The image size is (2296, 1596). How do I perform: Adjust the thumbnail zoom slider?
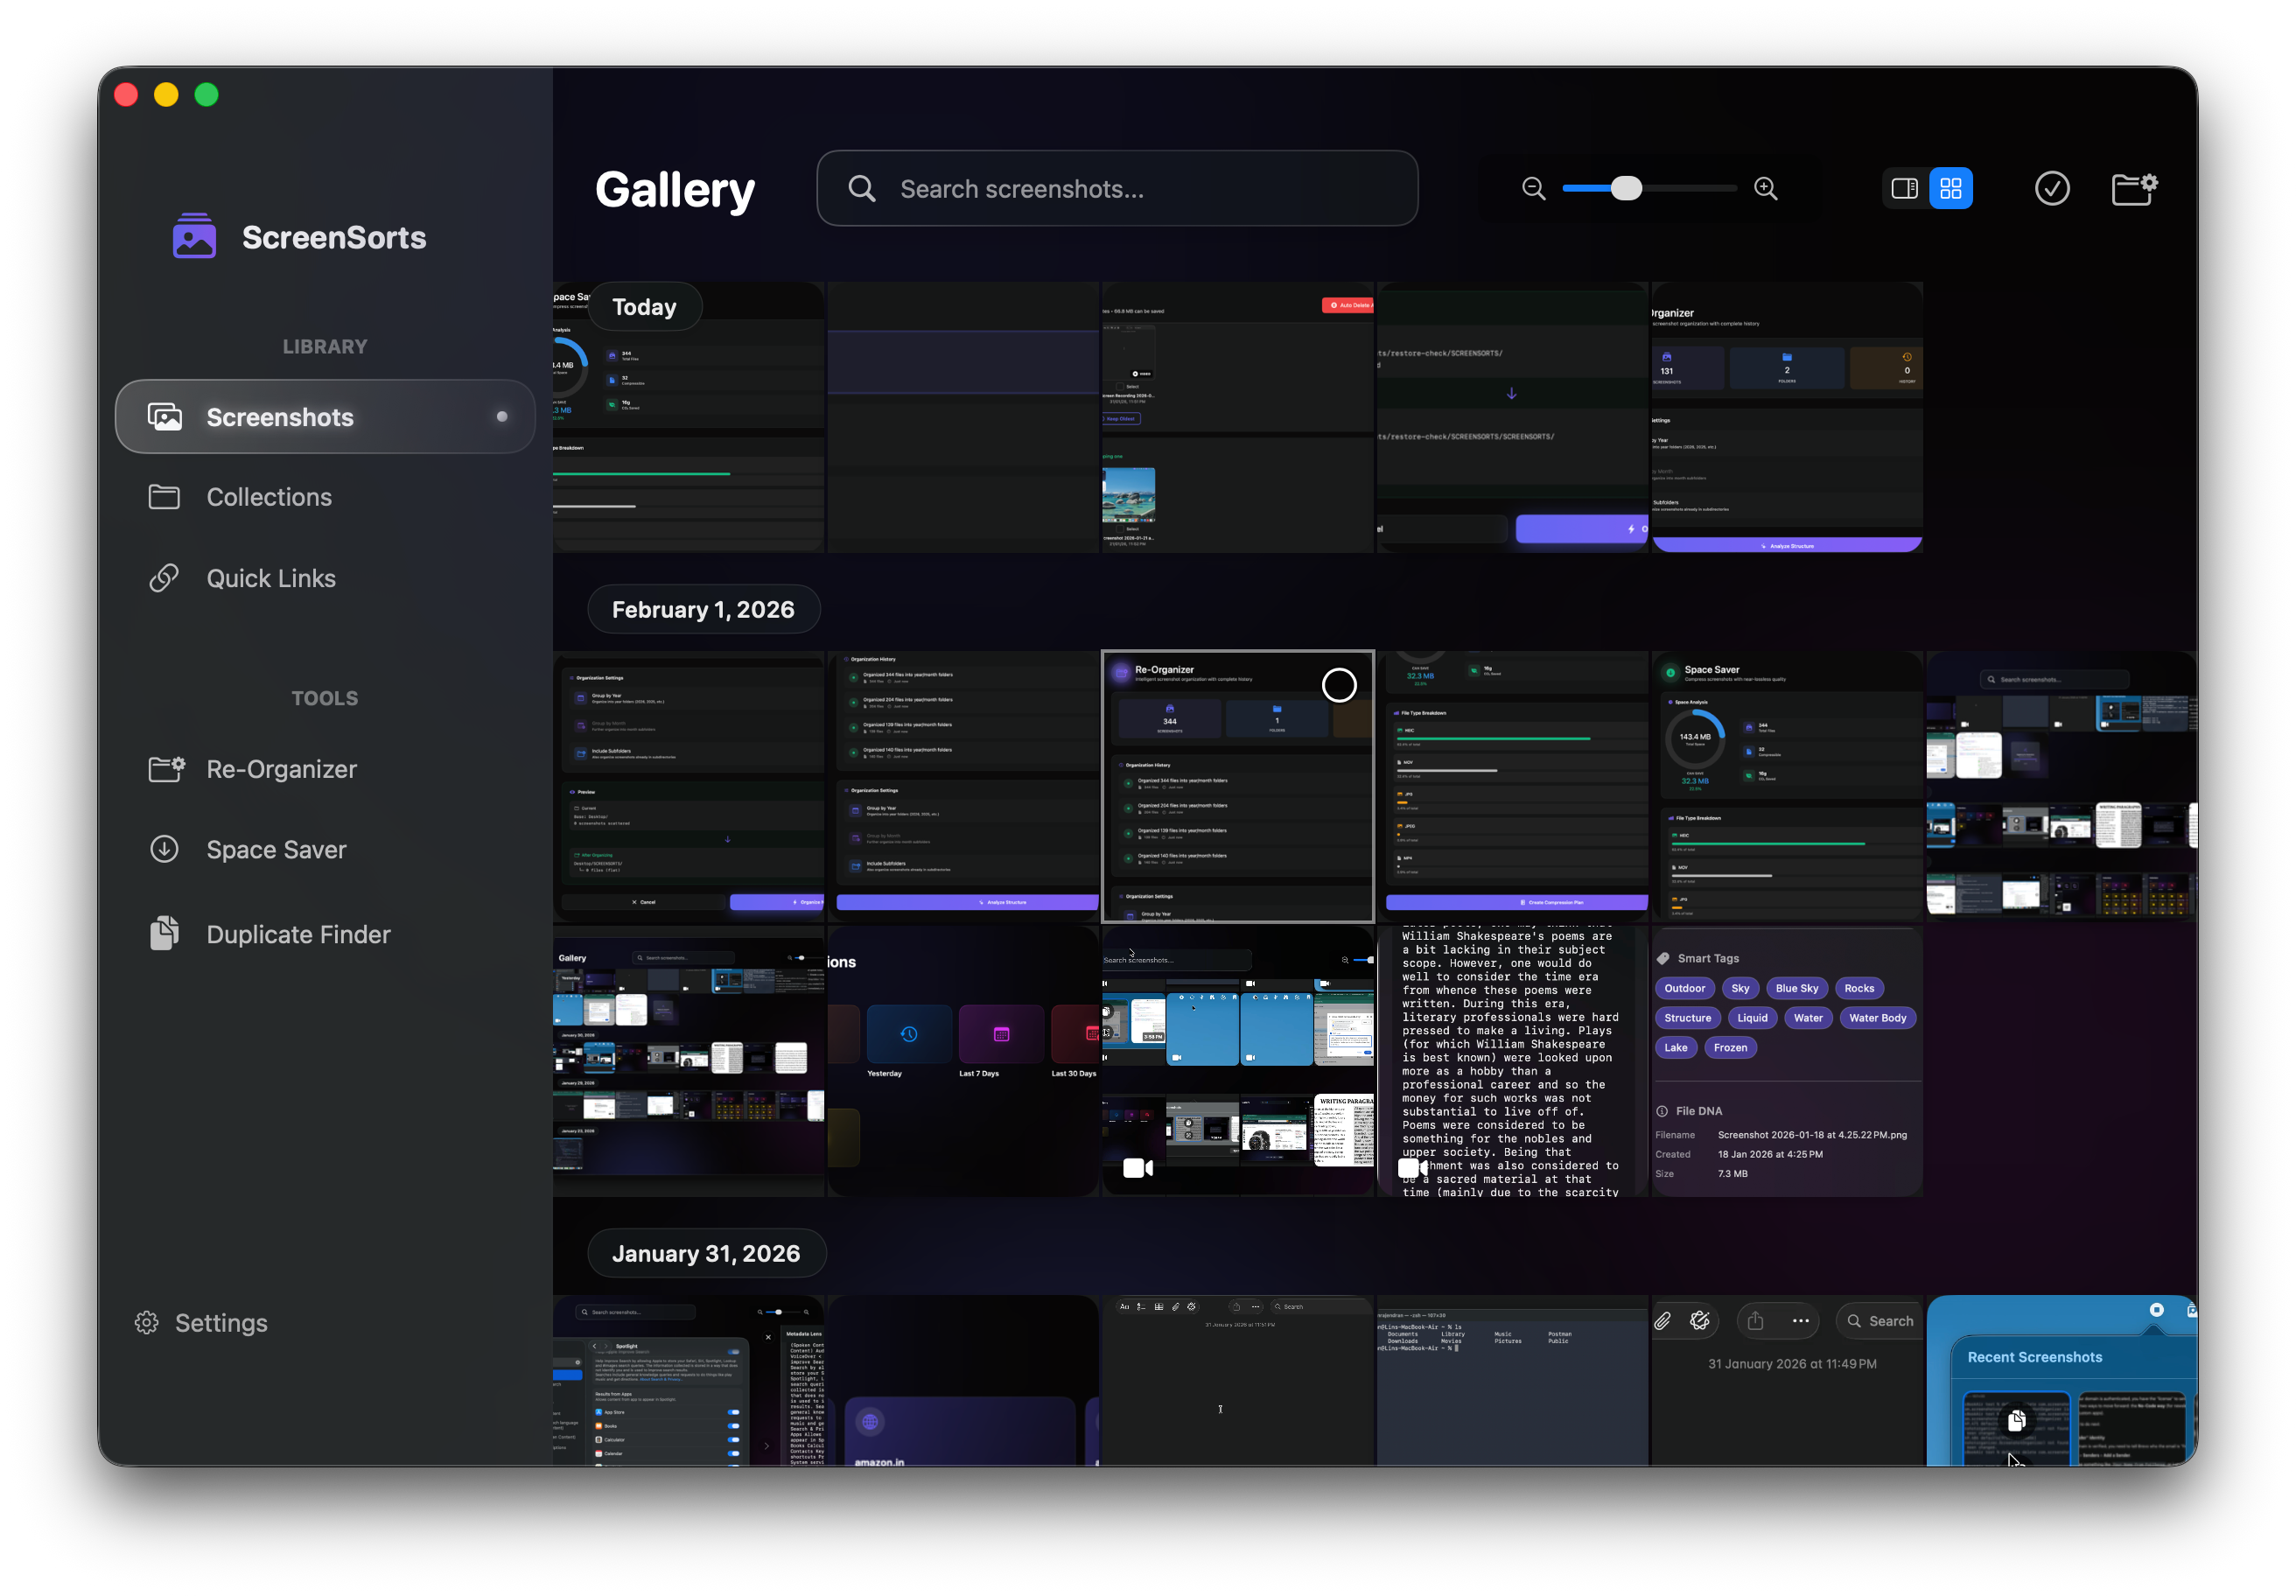1627,188
